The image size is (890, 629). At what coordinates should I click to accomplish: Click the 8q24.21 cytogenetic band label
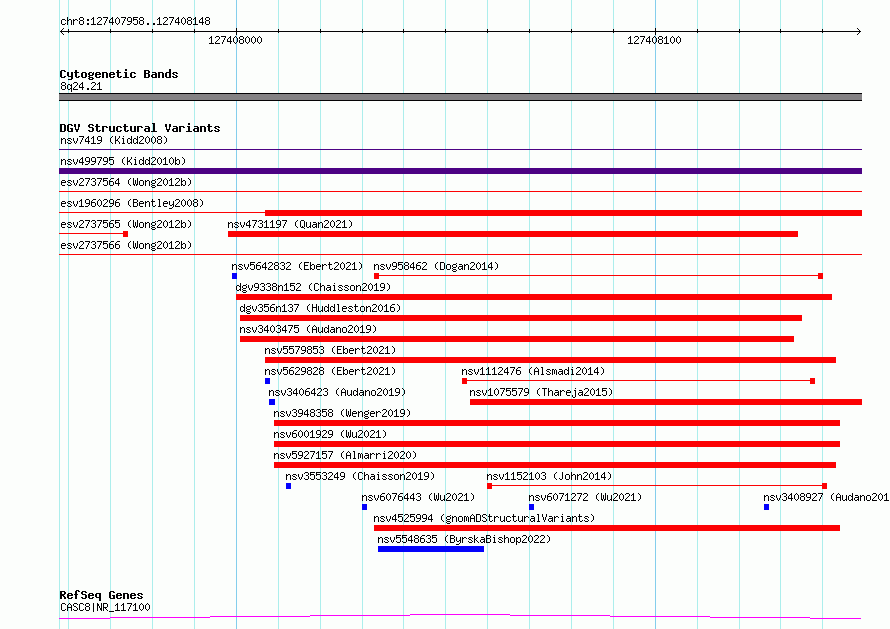tap(81, 86)
